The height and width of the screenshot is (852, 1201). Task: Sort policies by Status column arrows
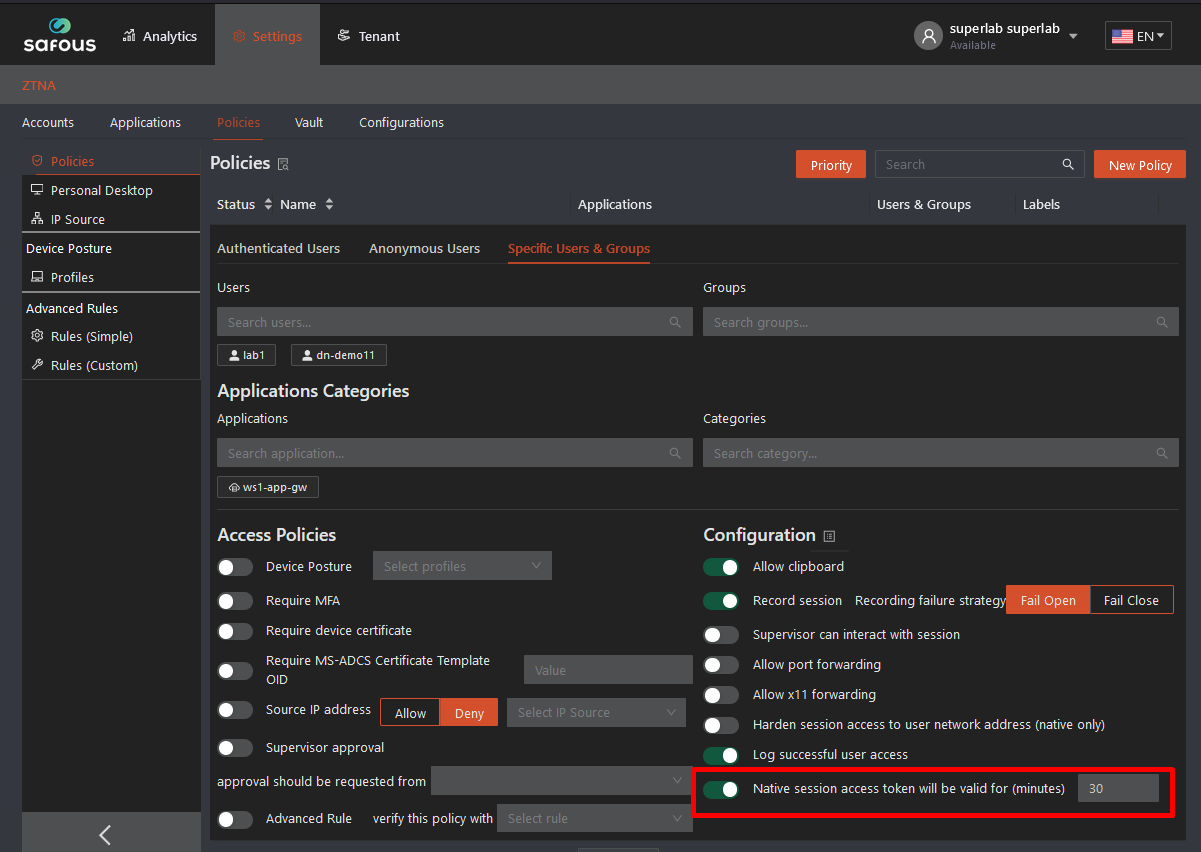268,205
